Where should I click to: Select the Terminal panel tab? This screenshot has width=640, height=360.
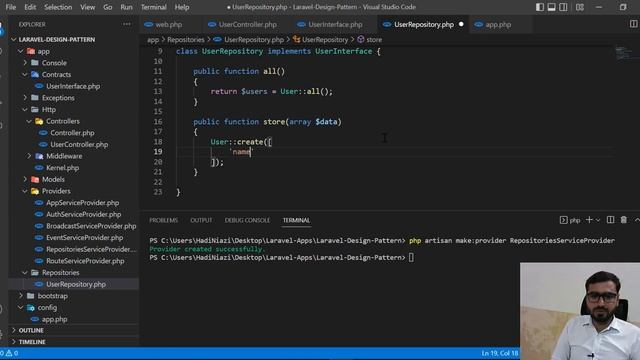coord(296,220)
